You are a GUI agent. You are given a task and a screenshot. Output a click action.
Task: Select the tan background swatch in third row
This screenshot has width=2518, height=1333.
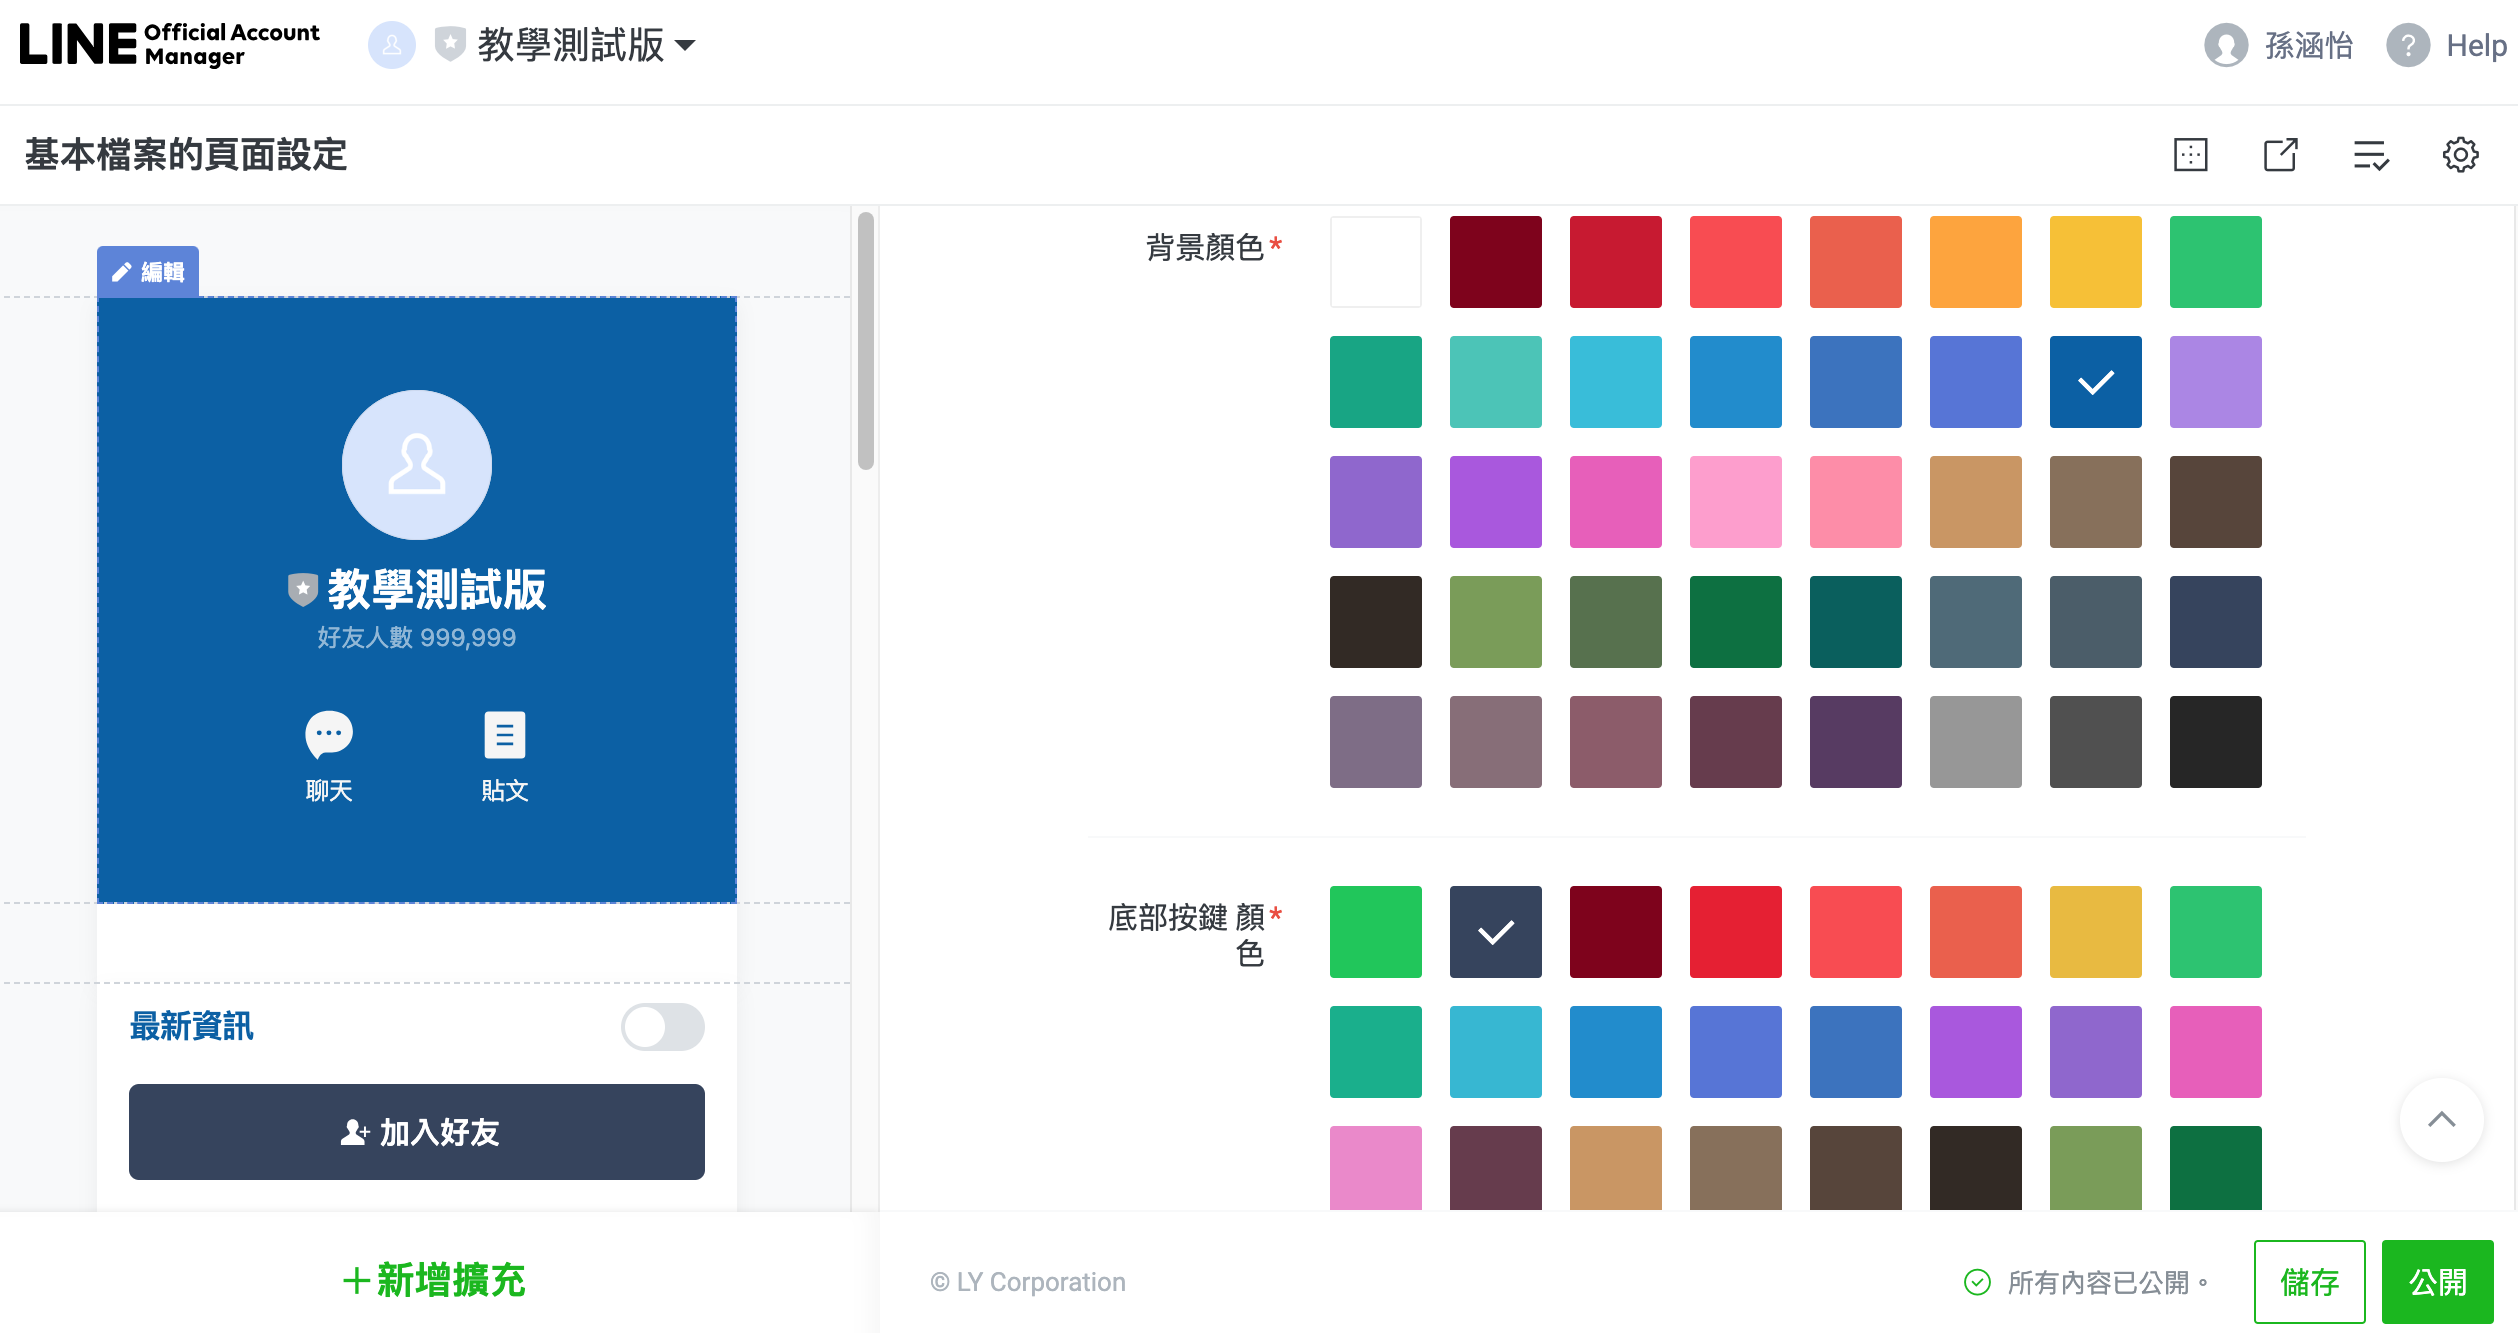1976,502
